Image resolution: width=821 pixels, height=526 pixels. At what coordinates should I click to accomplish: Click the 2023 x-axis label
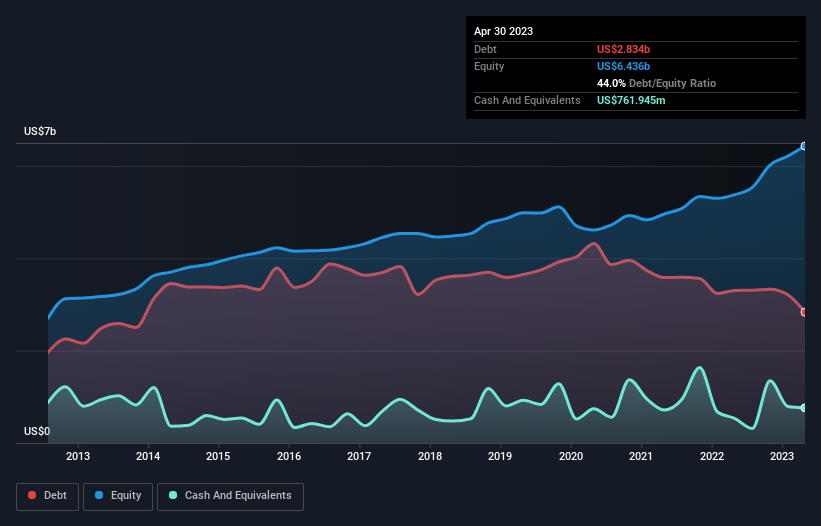pos(782,456)
